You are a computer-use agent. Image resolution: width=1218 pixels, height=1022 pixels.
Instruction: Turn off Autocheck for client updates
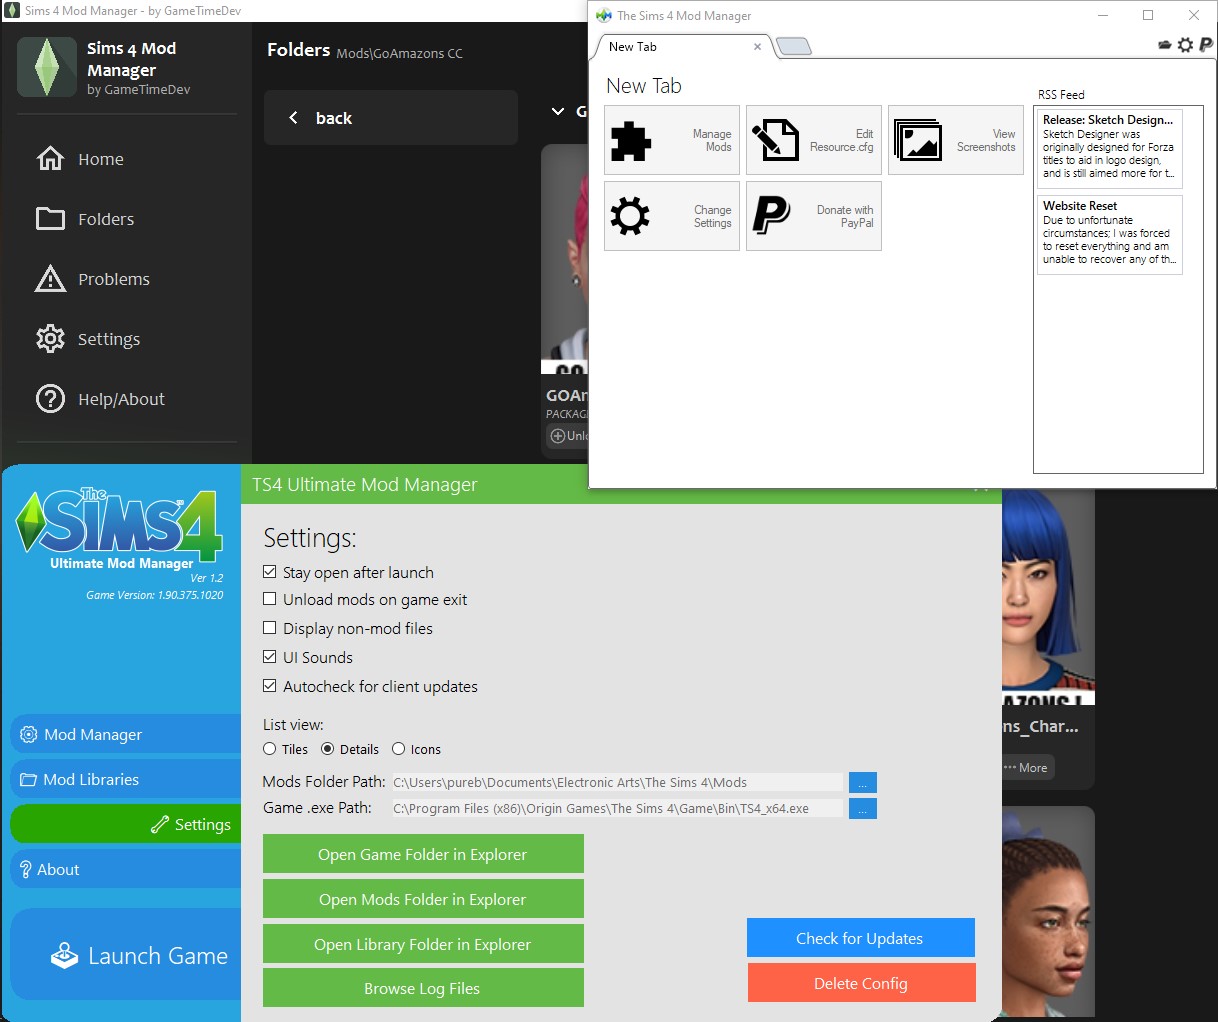pos(269,686)
